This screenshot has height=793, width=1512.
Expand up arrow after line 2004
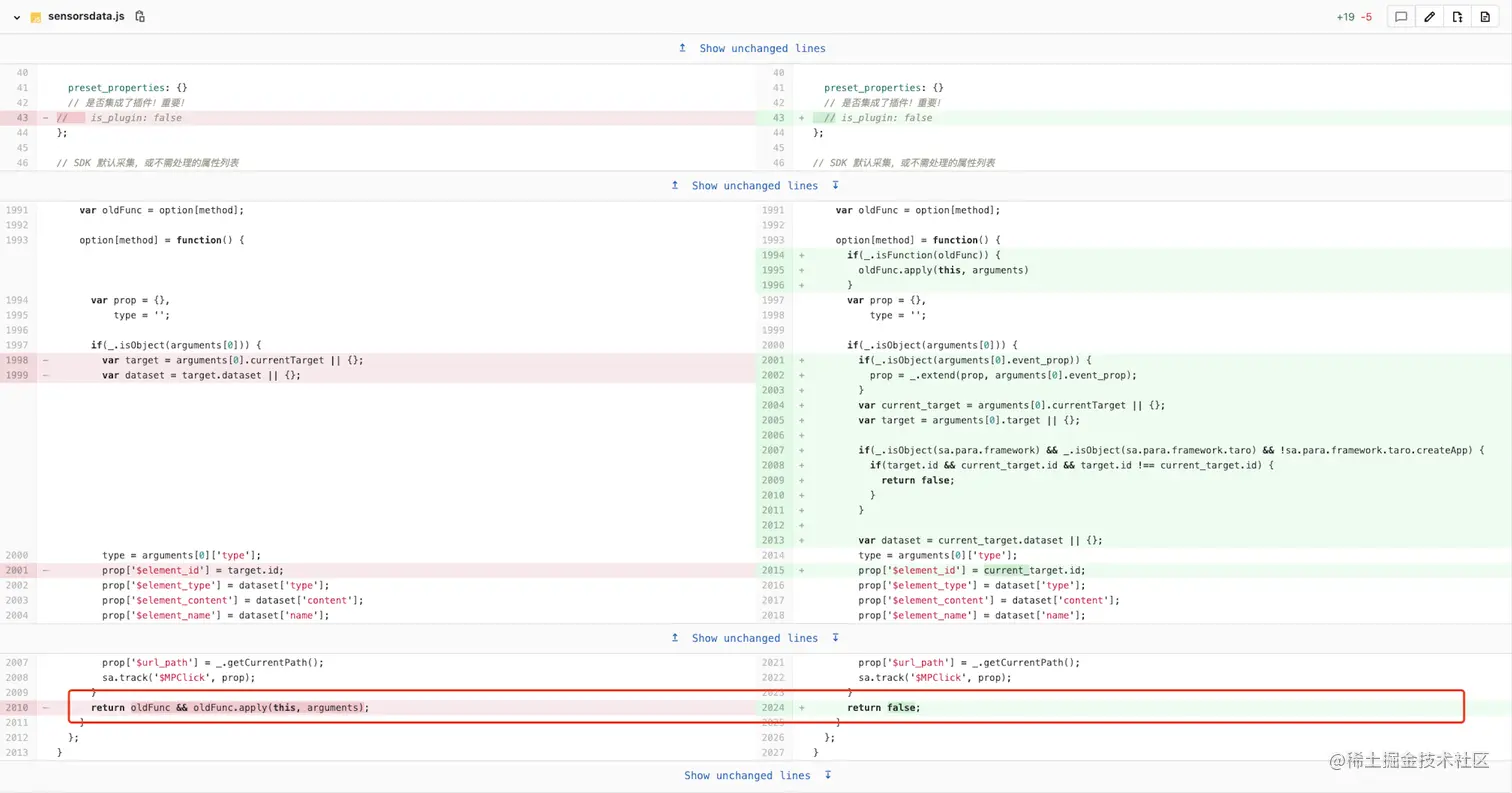675,638
